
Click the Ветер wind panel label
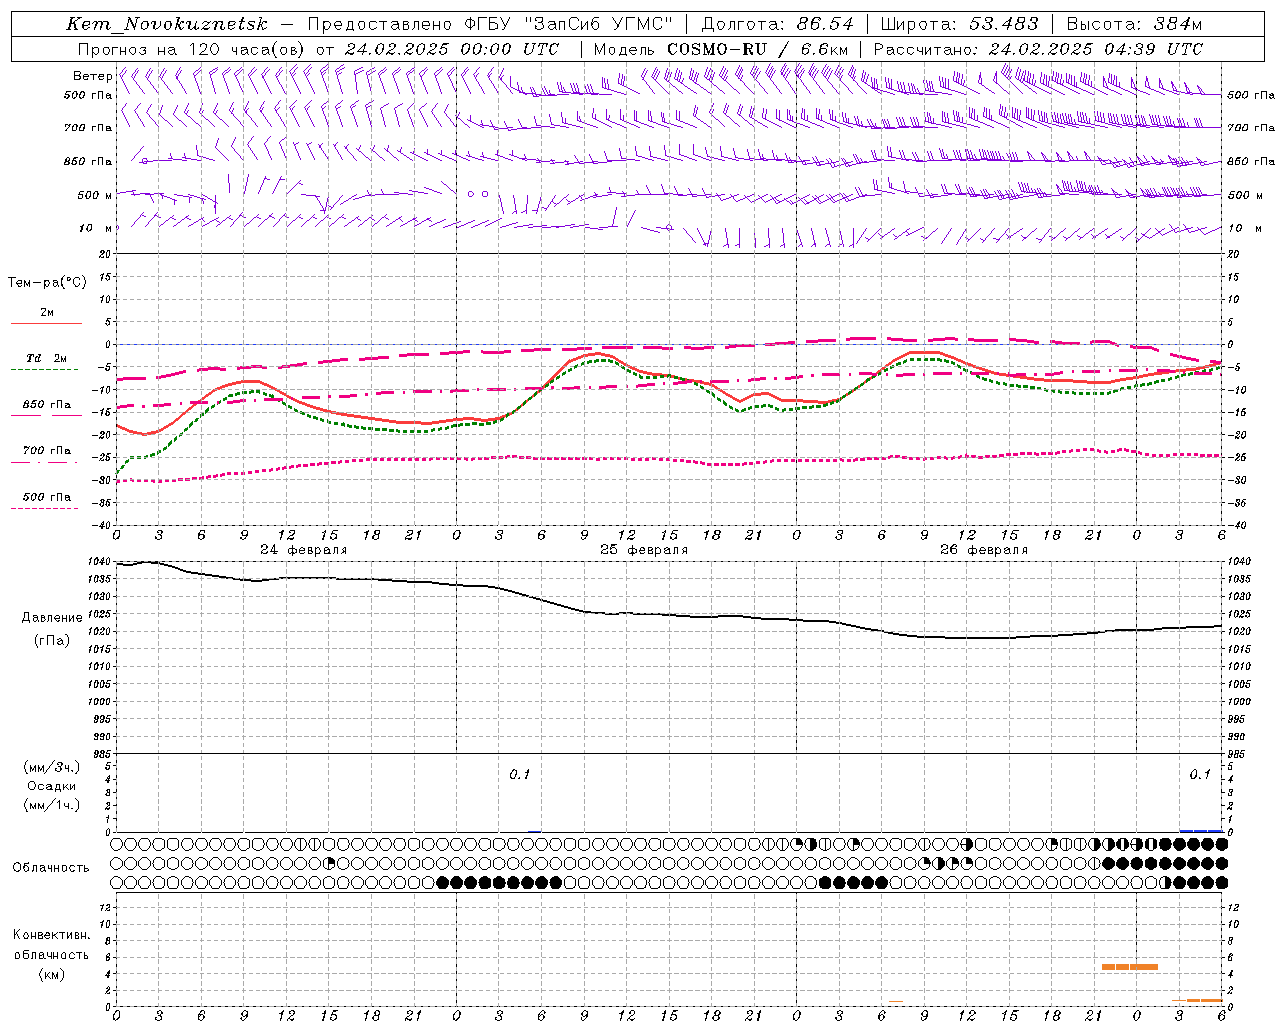click(x=92, y=76)
